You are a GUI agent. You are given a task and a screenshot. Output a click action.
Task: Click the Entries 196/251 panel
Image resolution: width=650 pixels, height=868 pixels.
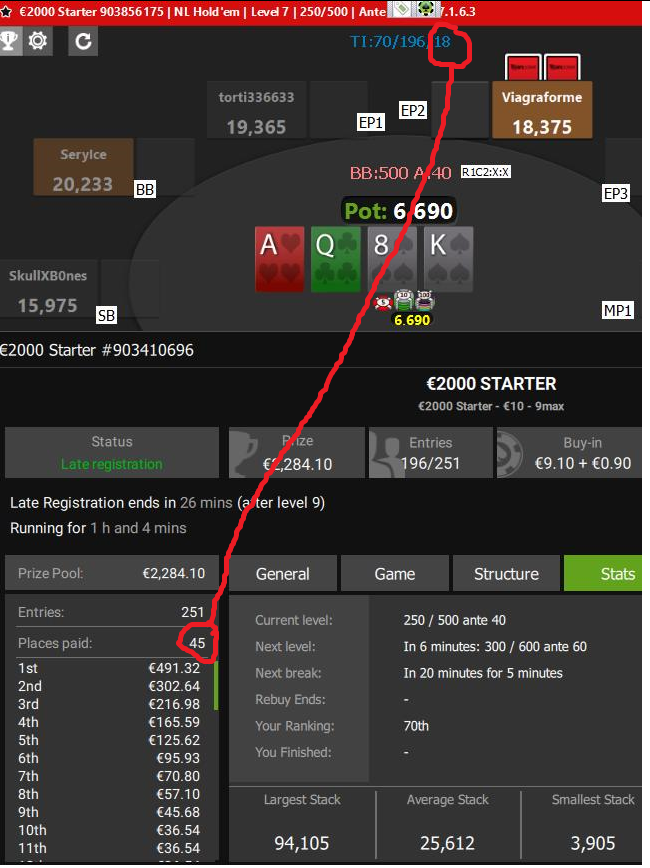point(430,452)
